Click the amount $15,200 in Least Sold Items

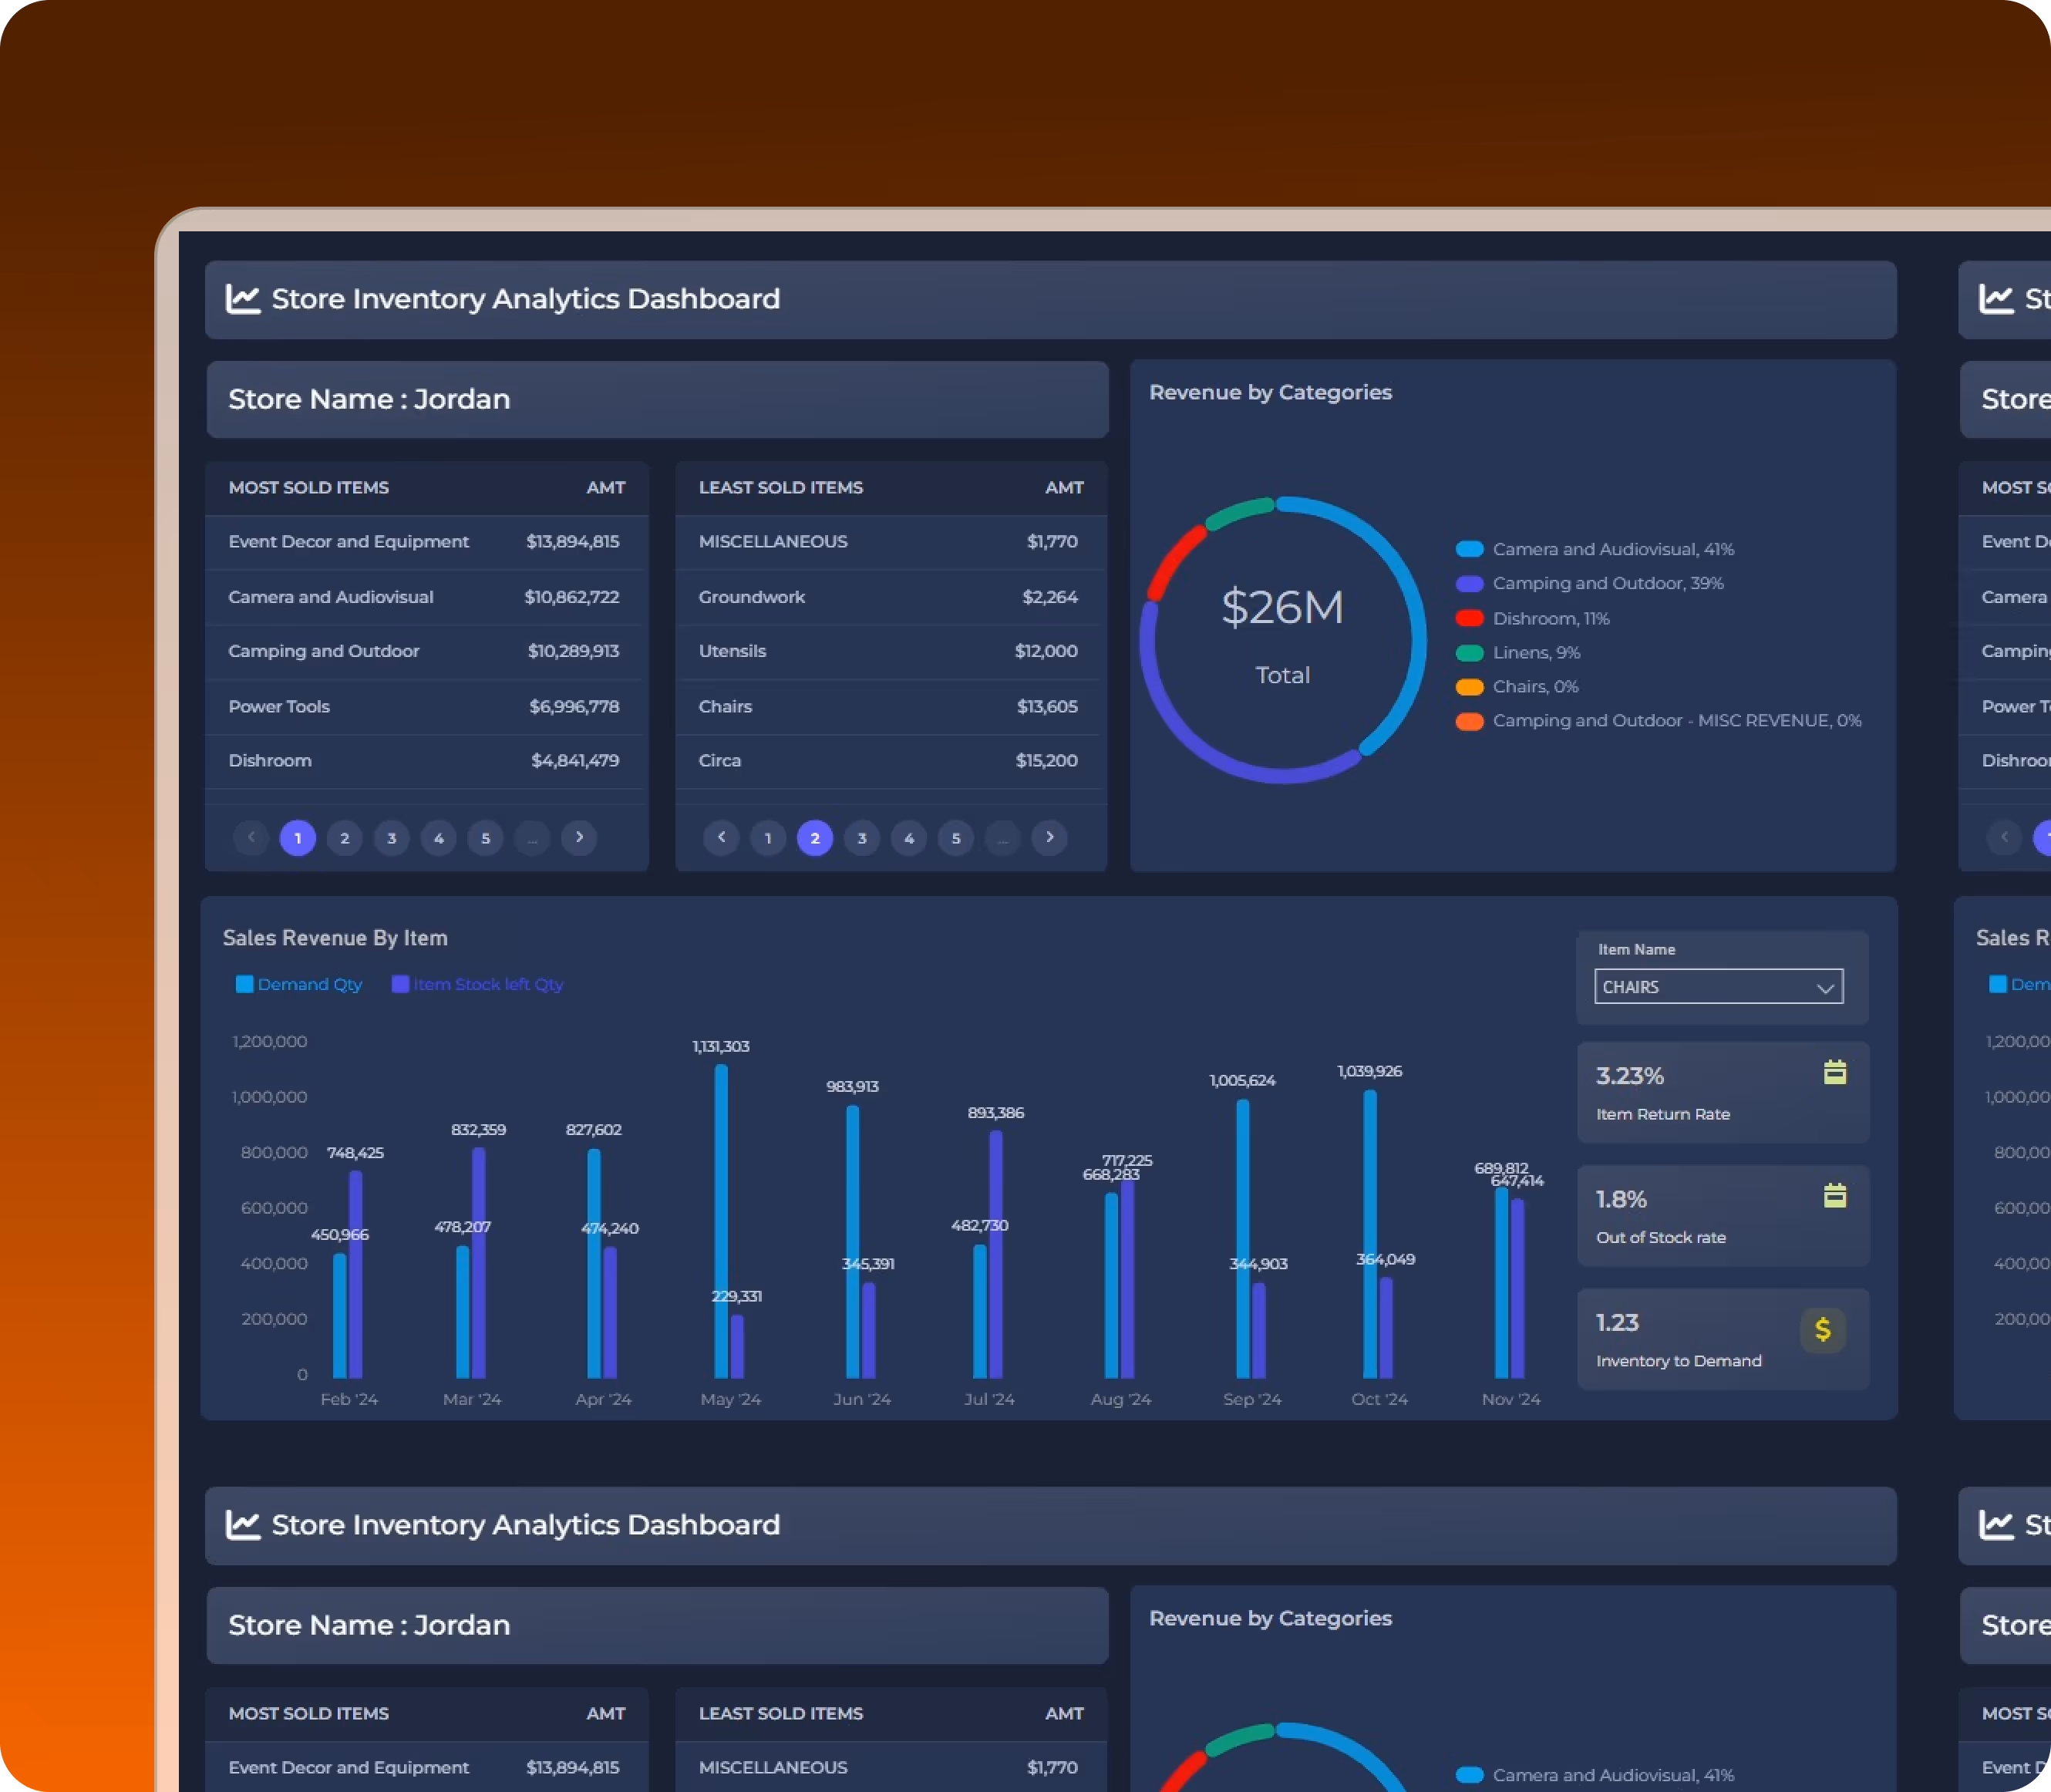pyautogui.click(x=1046, y=760)
